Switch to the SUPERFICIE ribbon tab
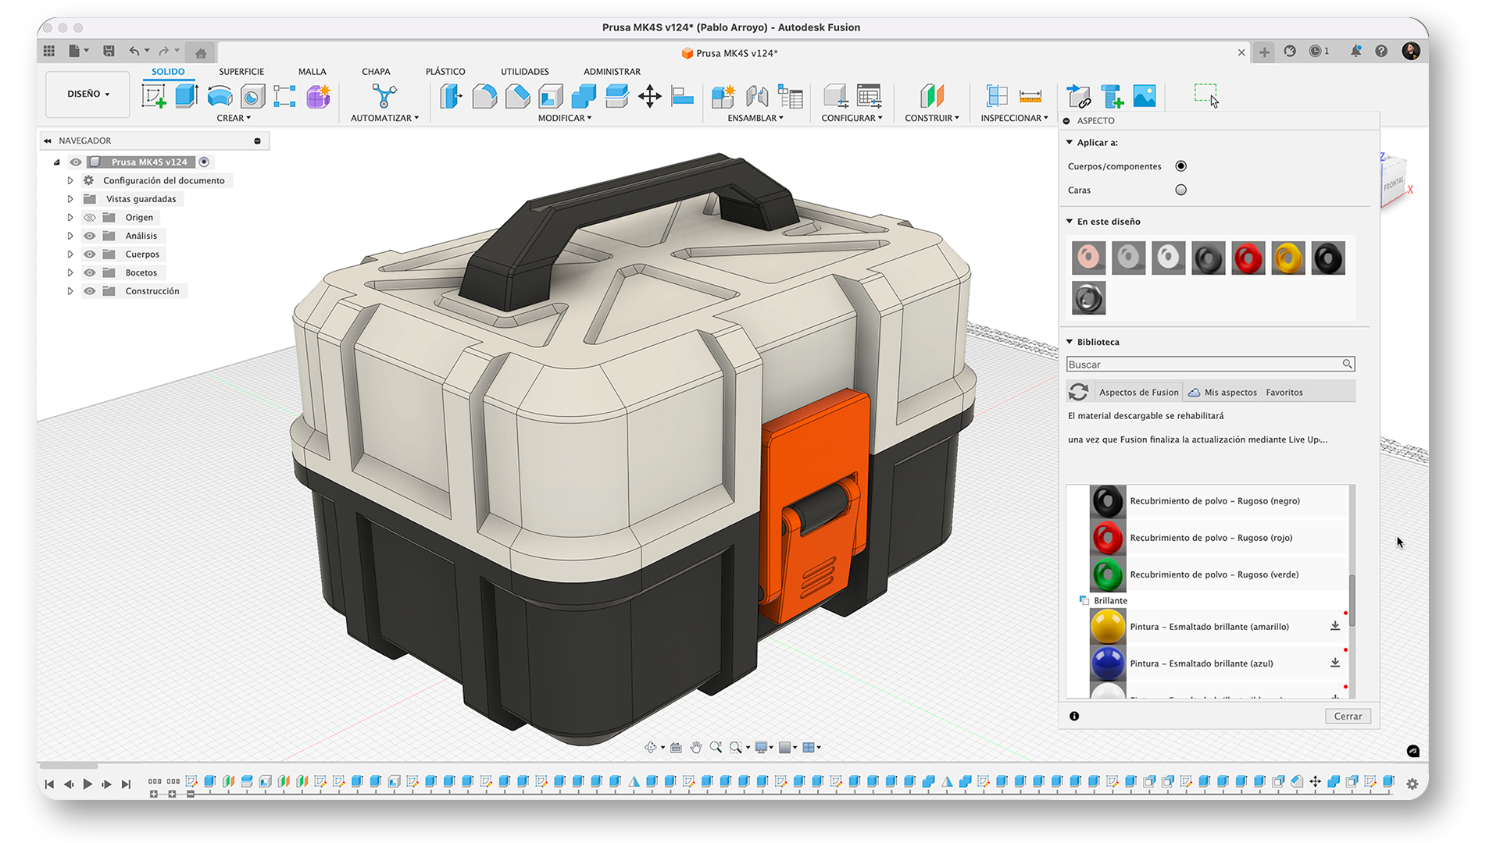 tap(241, 72)
